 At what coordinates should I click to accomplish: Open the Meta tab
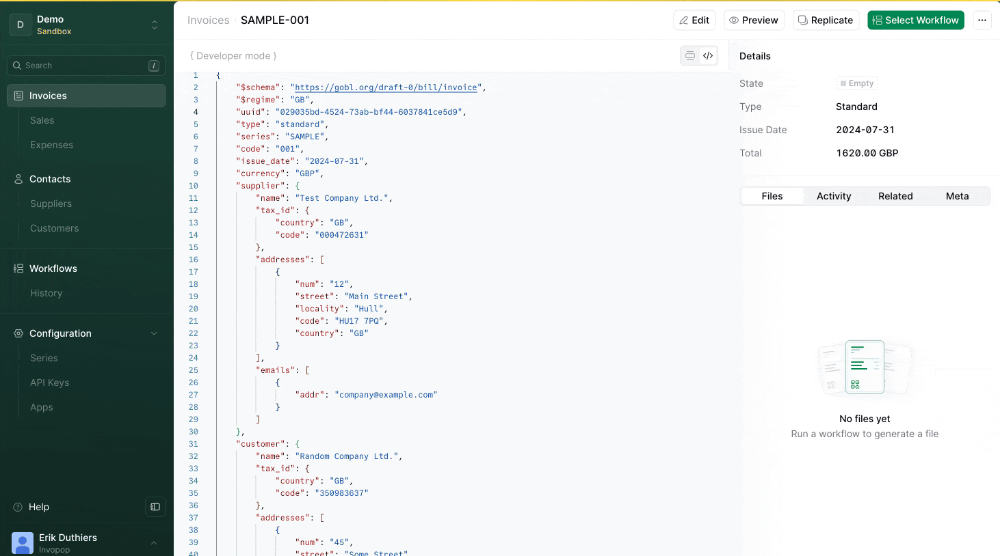(x=957, y=196)
